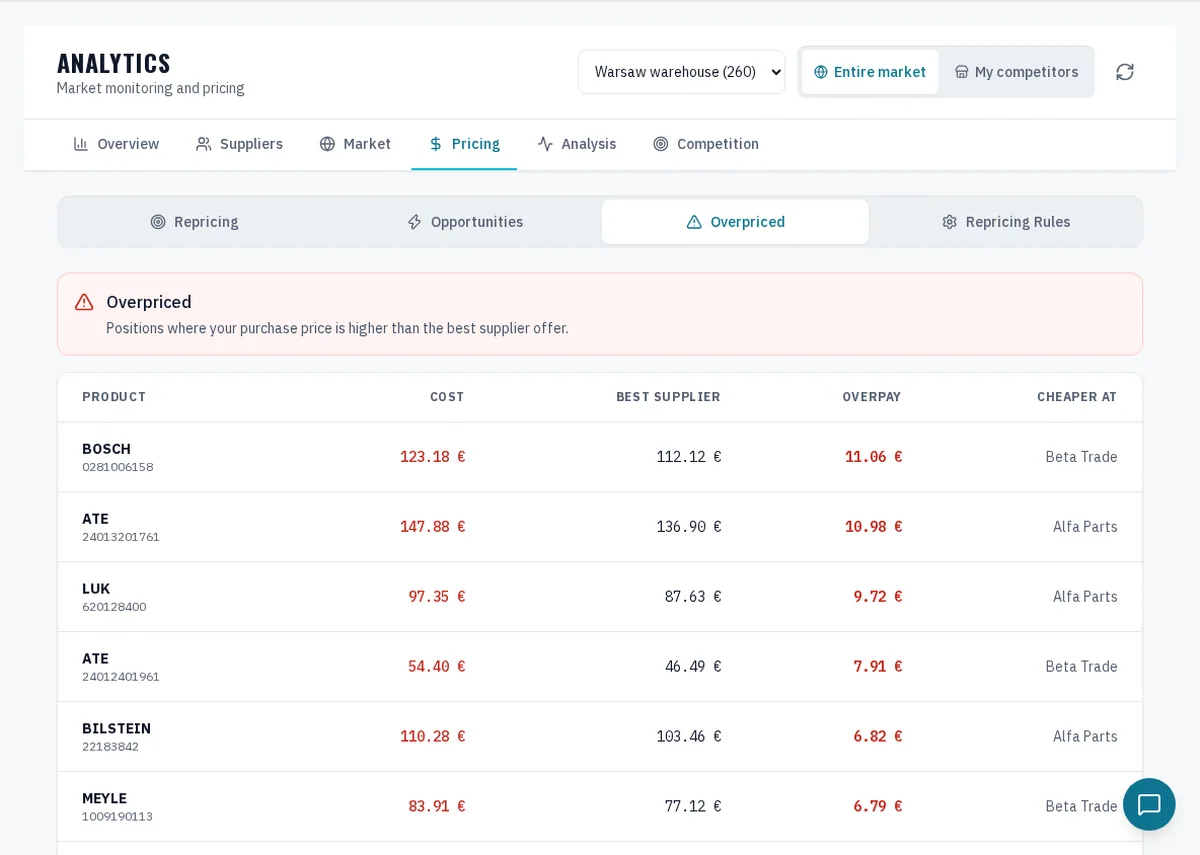The image size is (1200, 855).
Task: Click the dollar sign icon for Pricing
Action: 436,144
